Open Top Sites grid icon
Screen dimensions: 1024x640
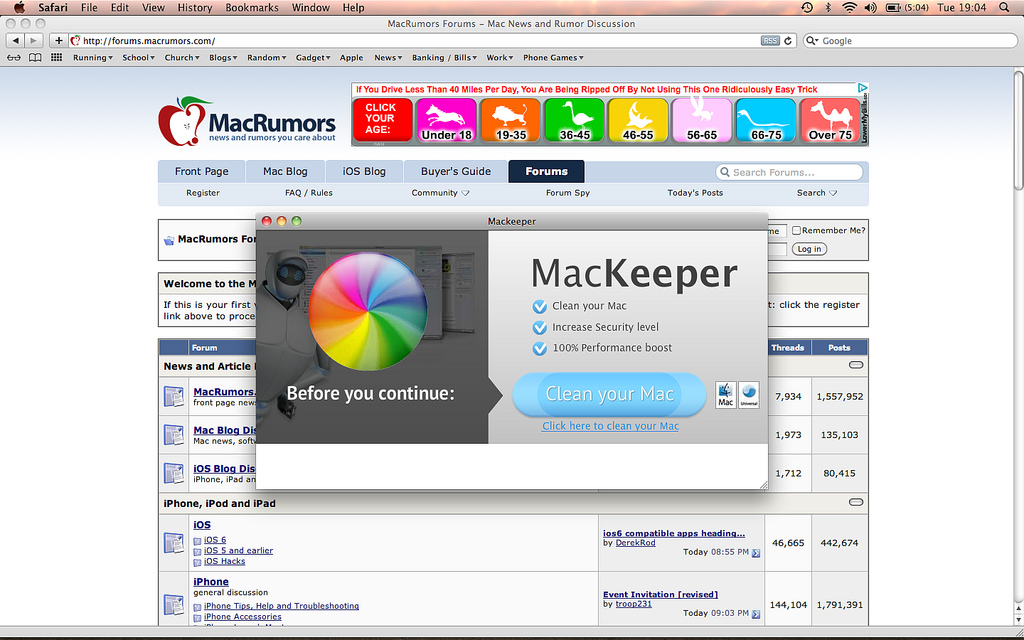56,57
